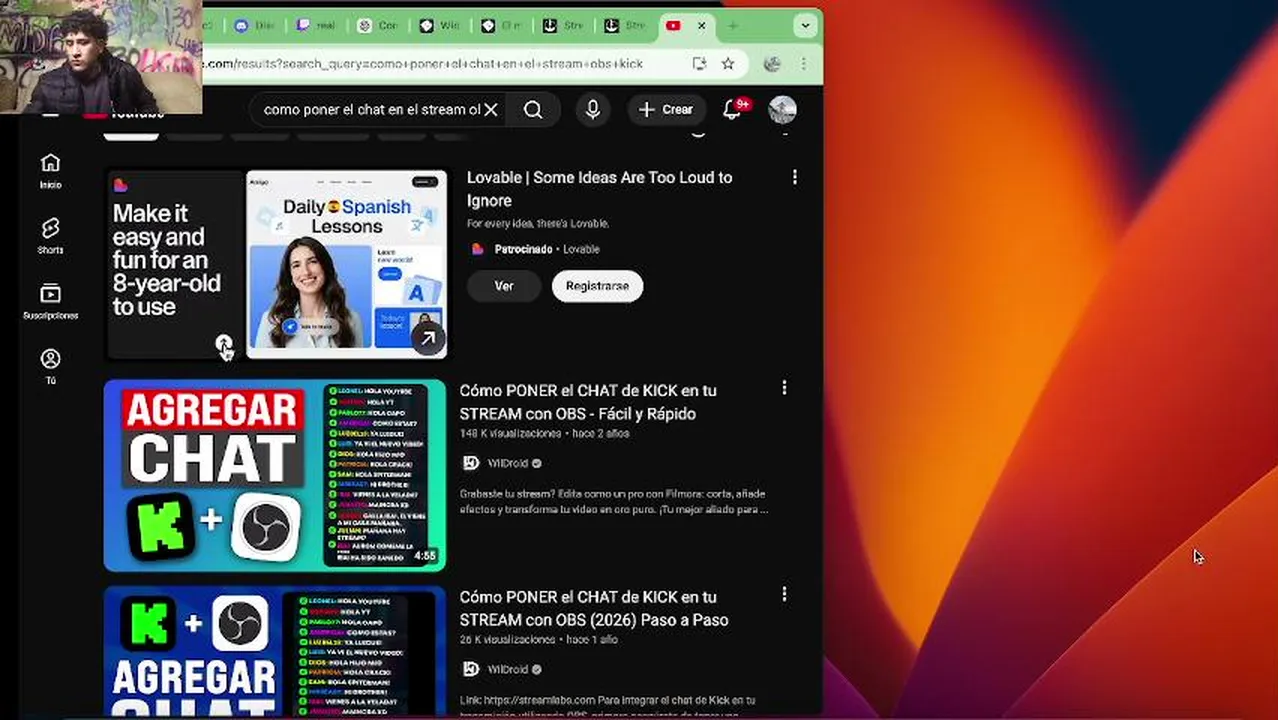
Task: Open a new Chrome tab
Action: click(x=733, y=26)
